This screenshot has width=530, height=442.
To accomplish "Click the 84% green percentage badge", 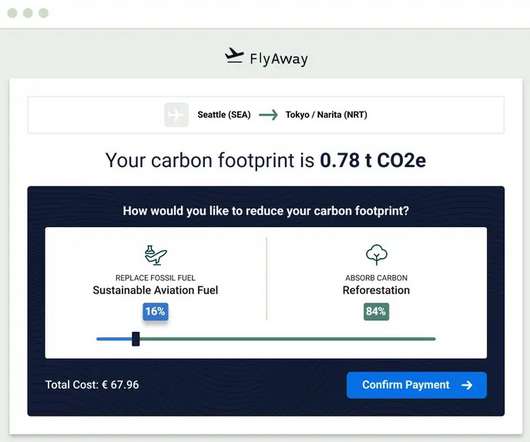I will click(x=376, y=311).
